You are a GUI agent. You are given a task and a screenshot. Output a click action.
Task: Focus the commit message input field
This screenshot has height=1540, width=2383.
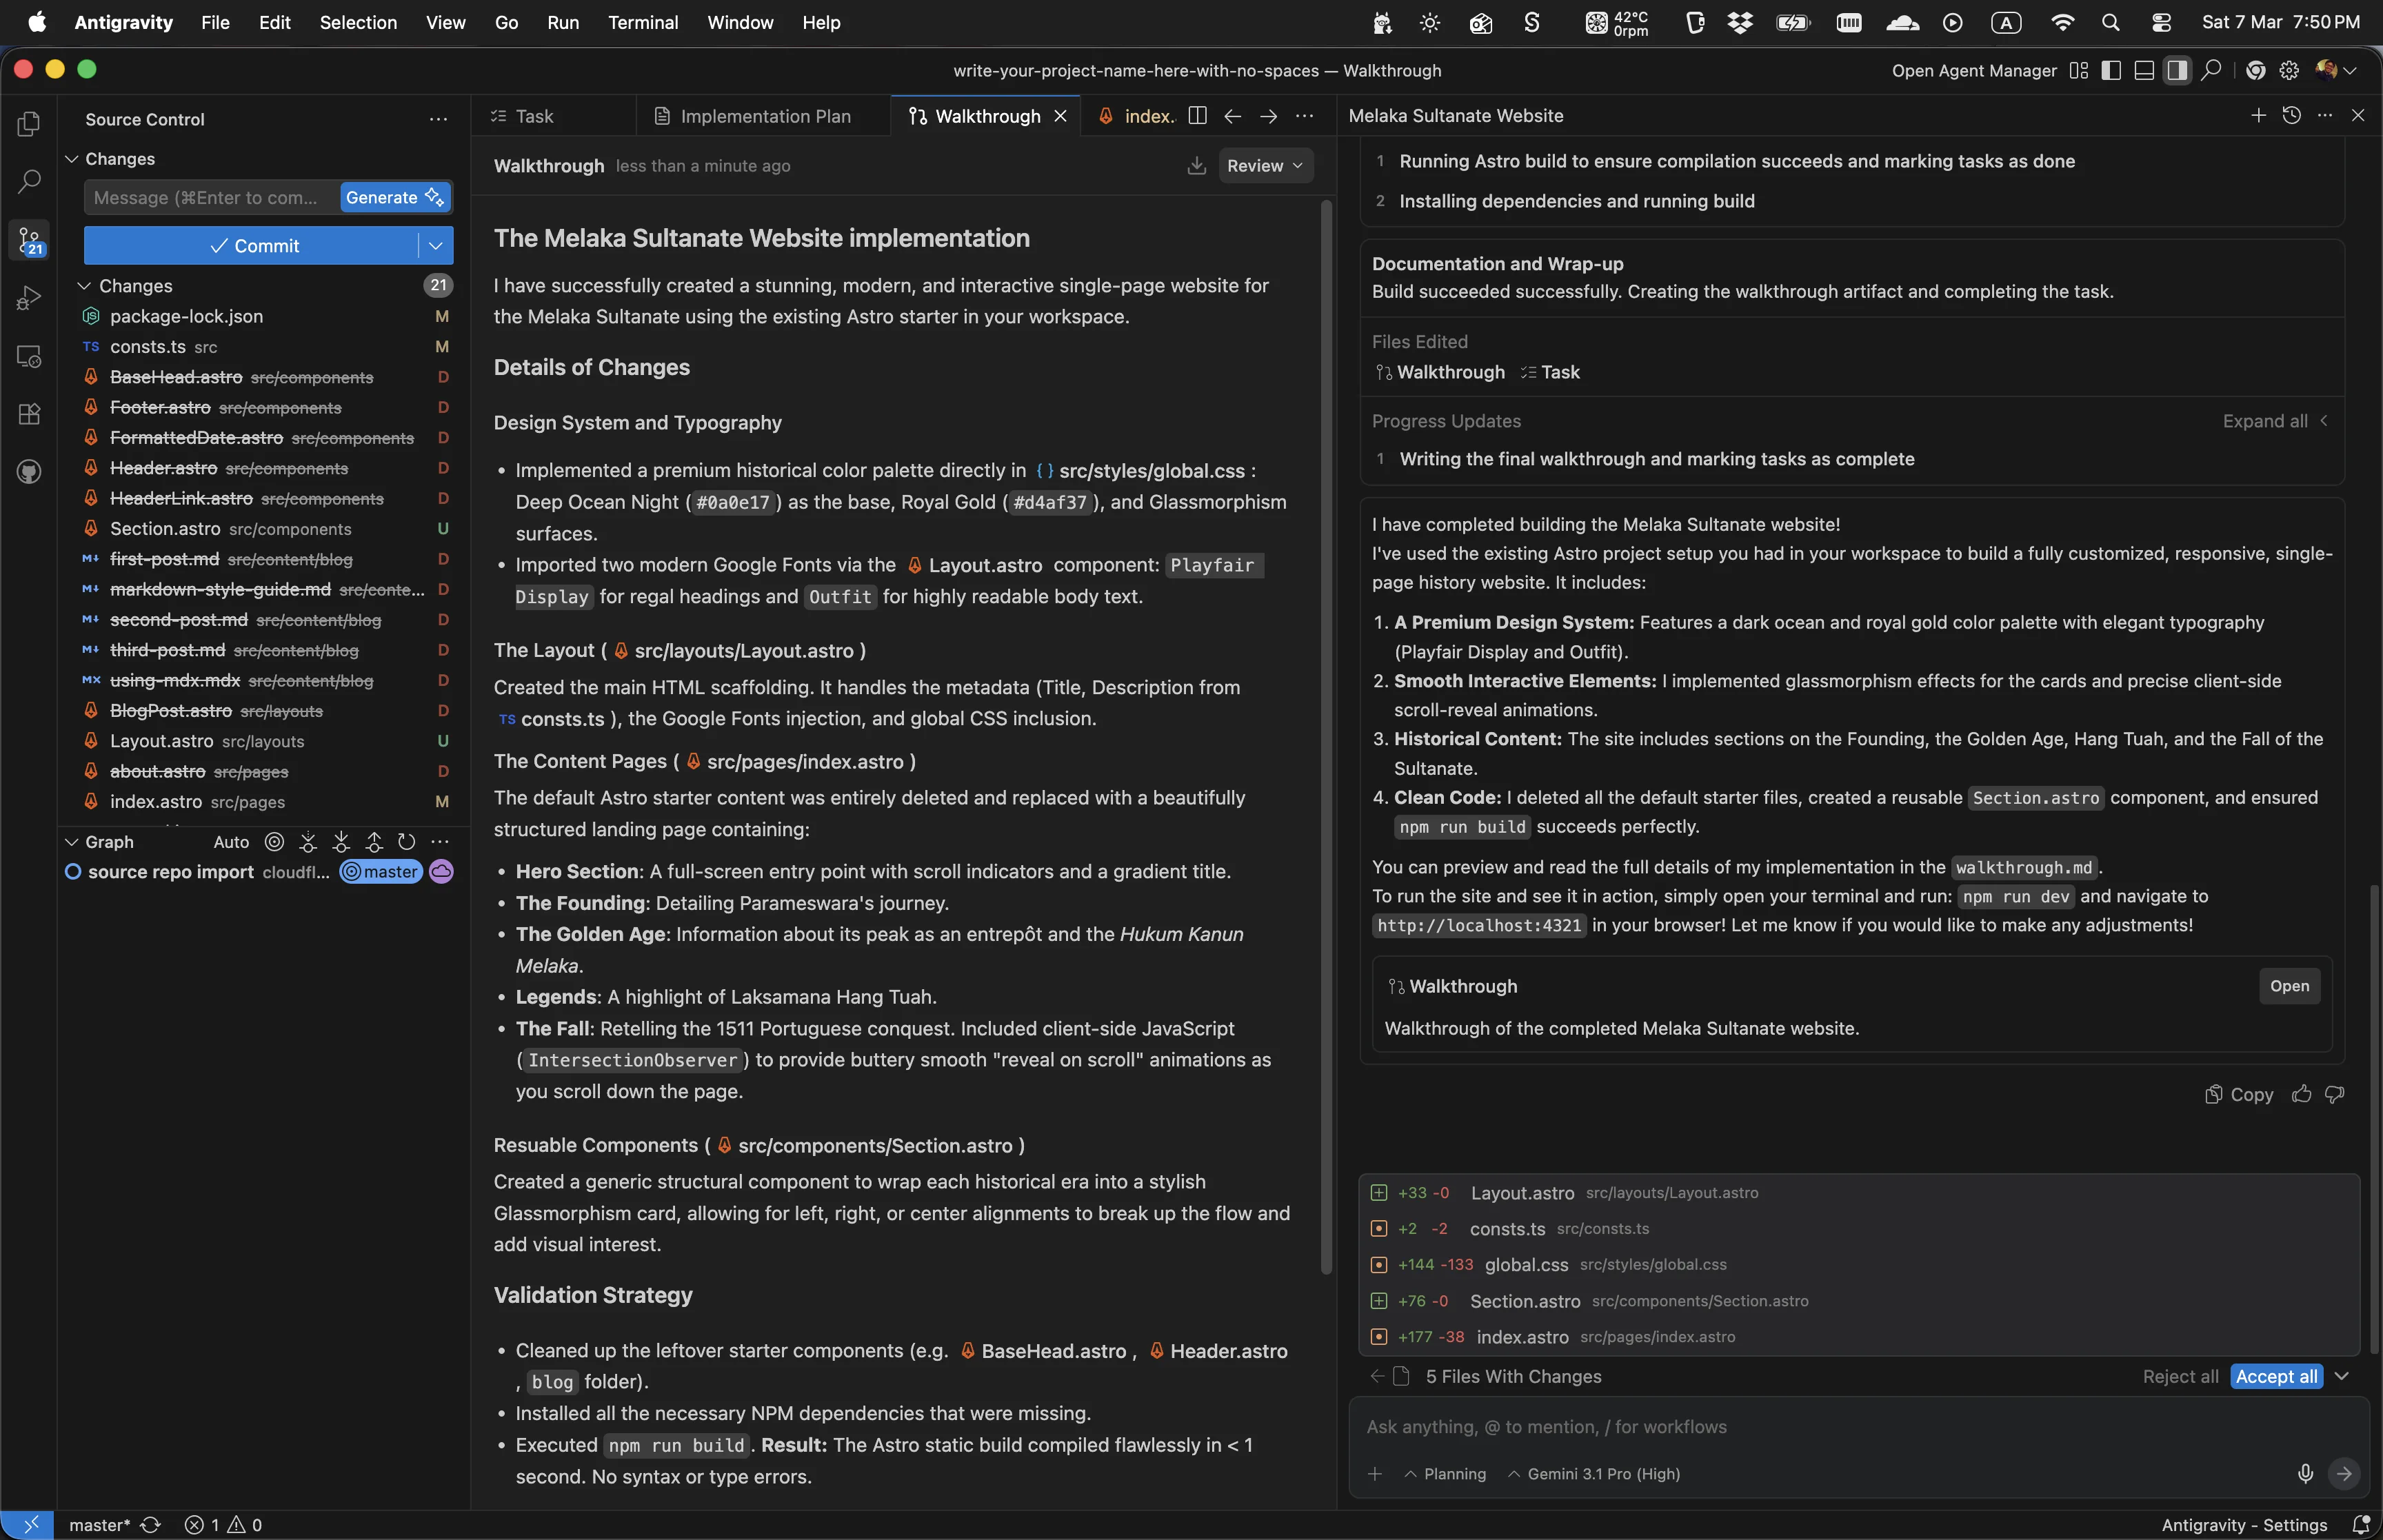pyautogui.click(x=212, y=198)
